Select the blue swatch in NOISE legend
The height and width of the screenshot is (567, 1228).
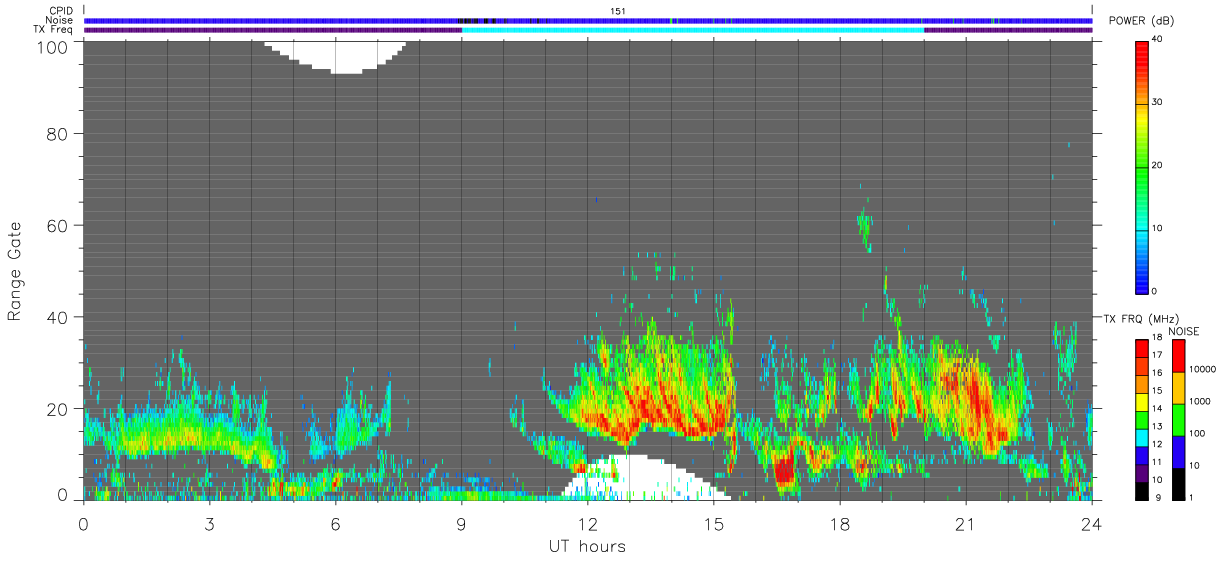1179,453
